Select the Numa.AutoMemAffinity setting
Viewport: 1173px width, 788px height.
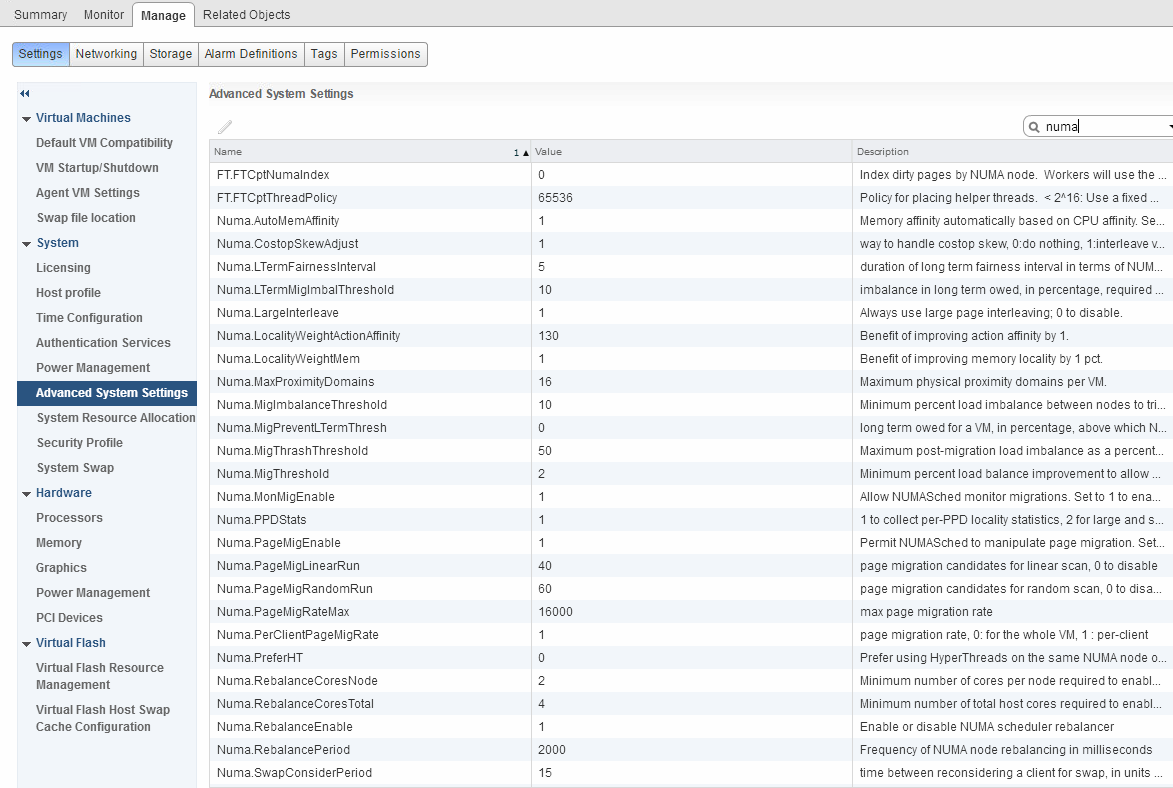click(x=691, y=221)
